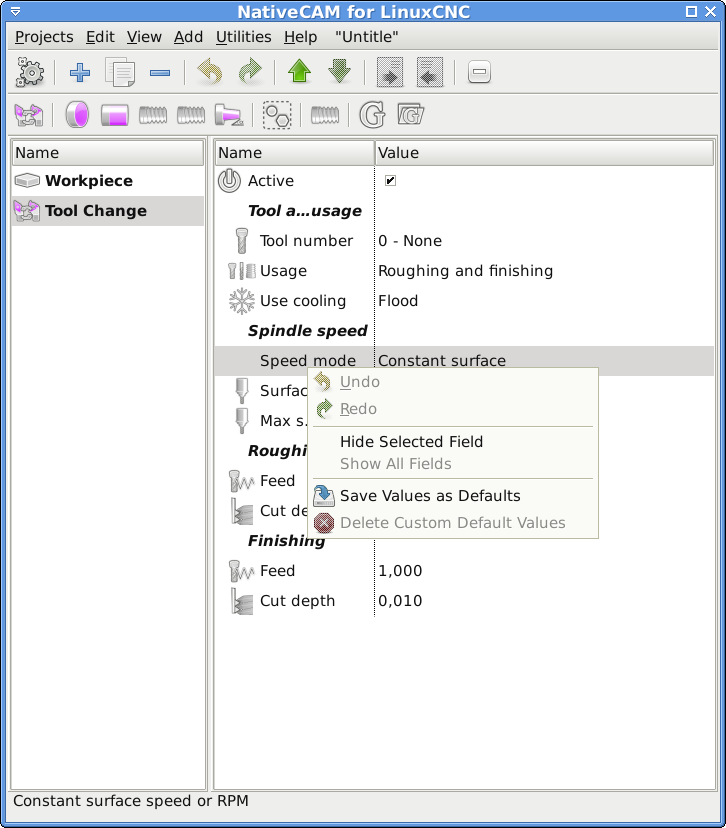Click the outdent left-arrow page icon
The image size is (726, 828).
pyautogui.click(x=430, y=72)
